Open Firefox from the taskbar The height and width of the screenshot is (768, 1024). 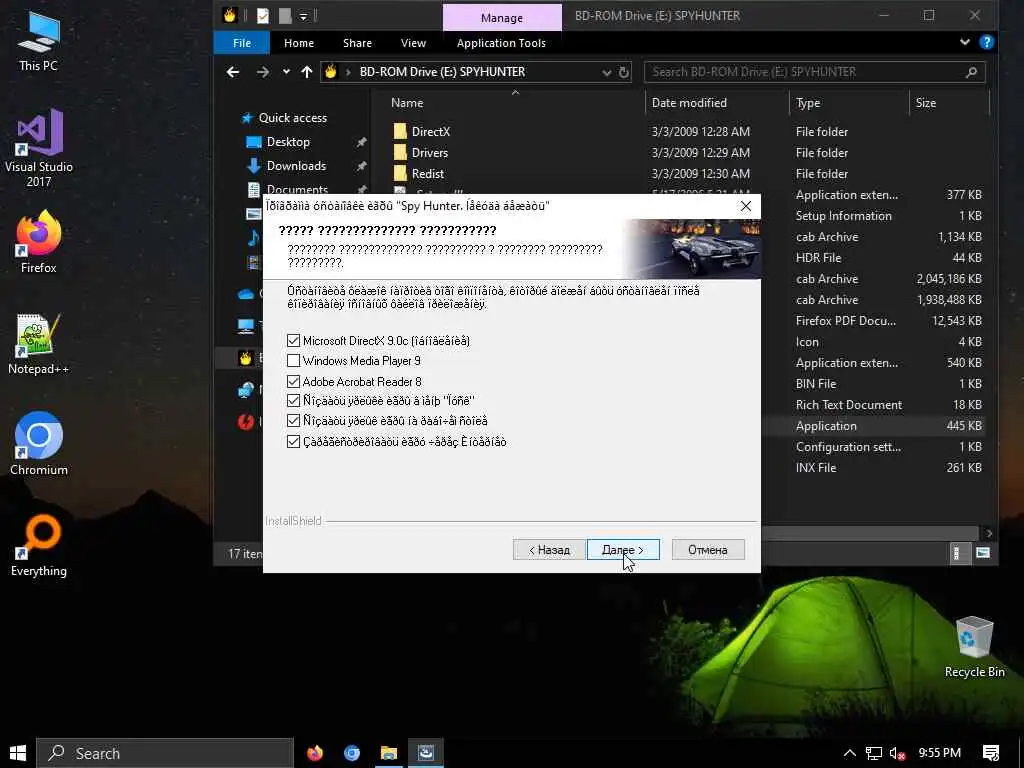click(315, 753)
